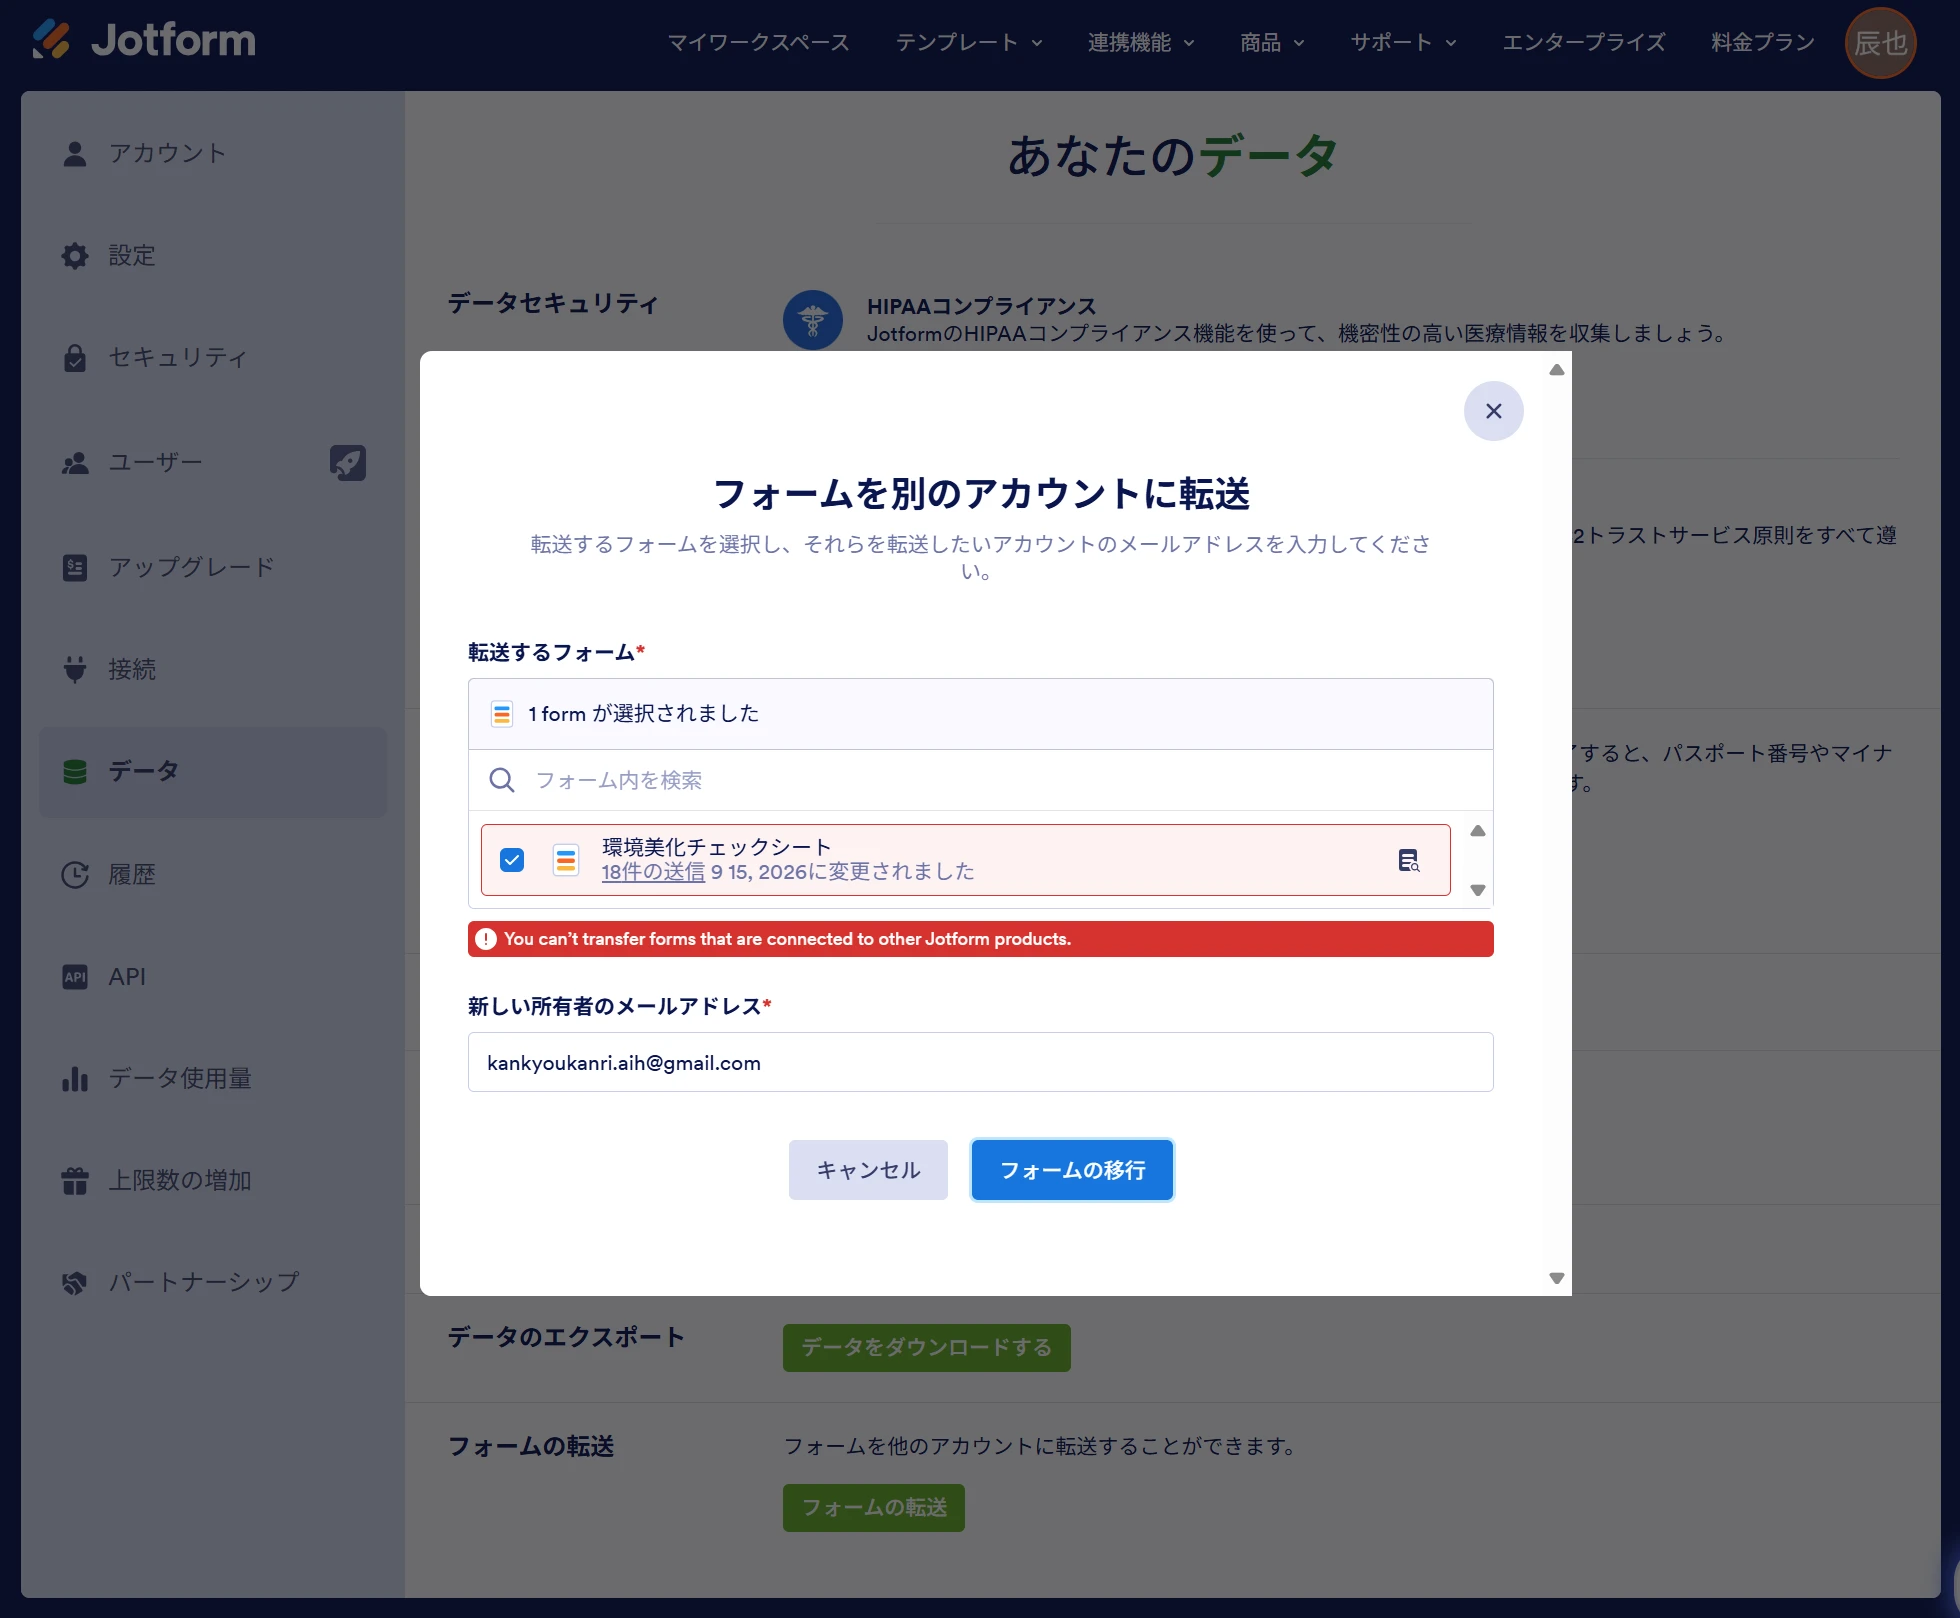
Task: Click the データをダウンロードする button
Action: pos(926,1348)
